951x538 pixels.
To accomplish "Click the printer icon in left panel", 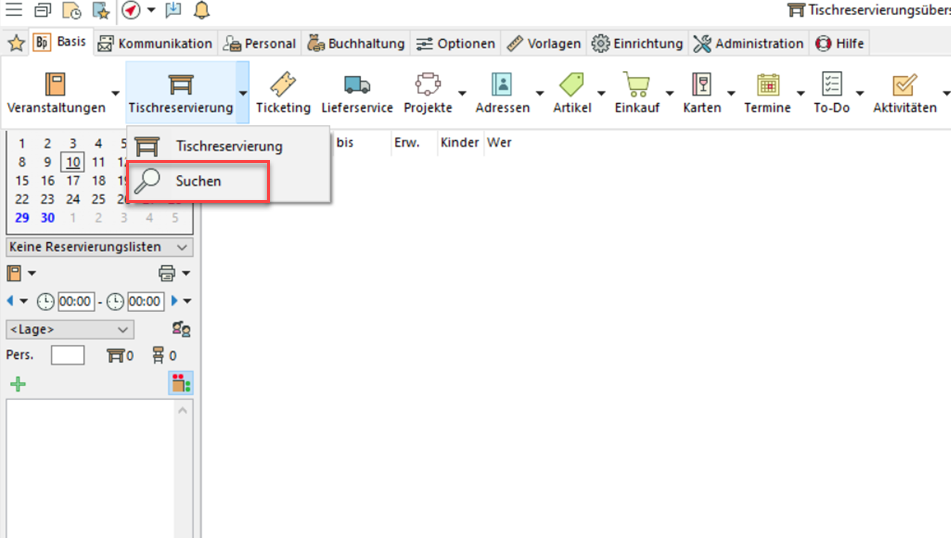I will point(167,273).
